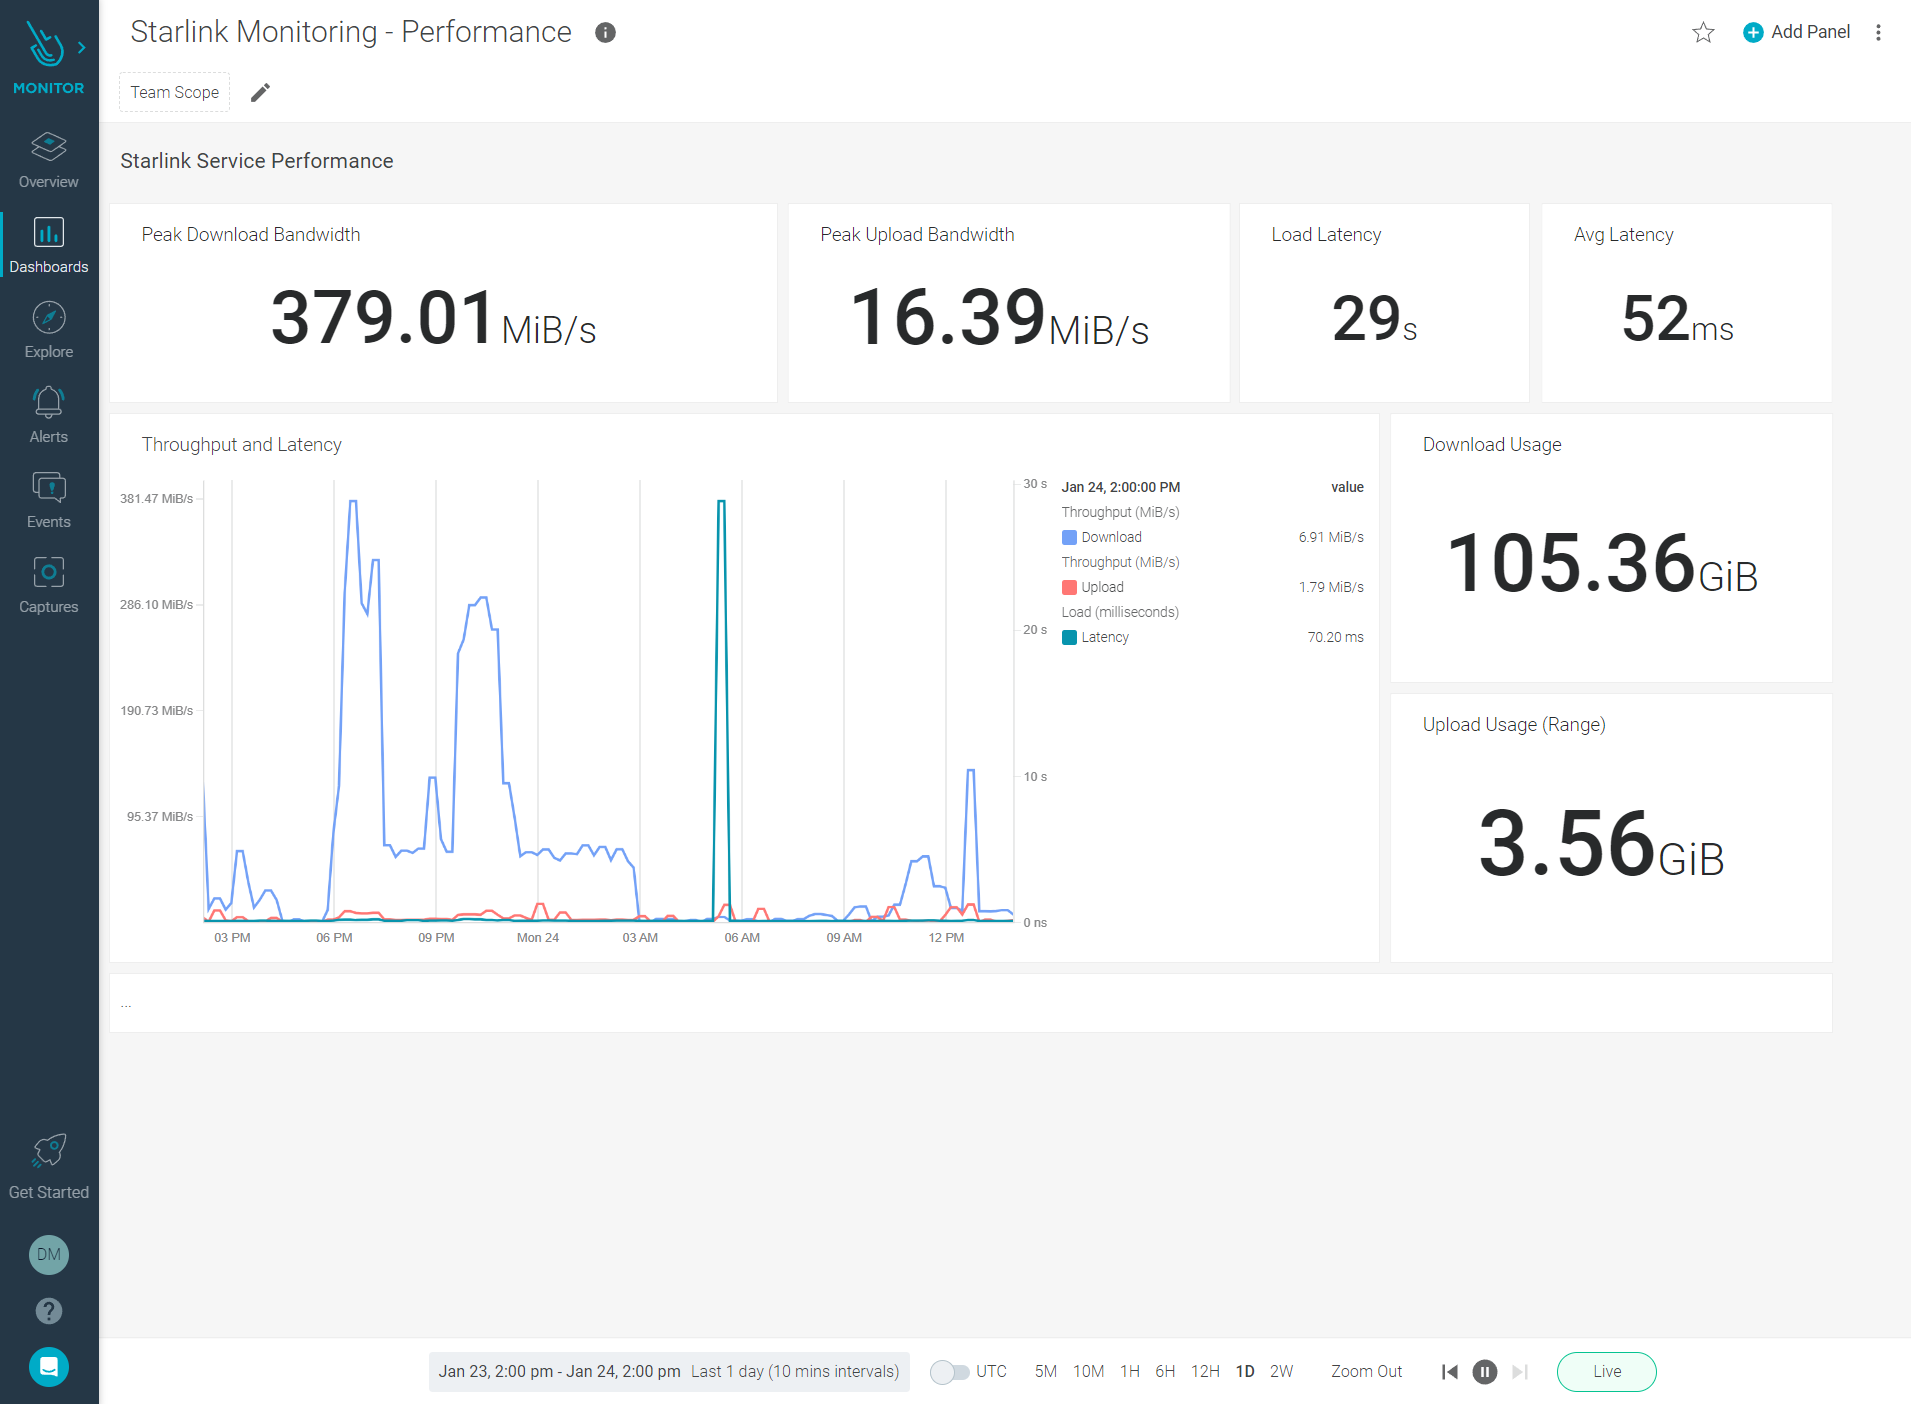Click the Upload Usage (Range) panel title
Screen dimensions: 1911x1404
(1514, 724)
